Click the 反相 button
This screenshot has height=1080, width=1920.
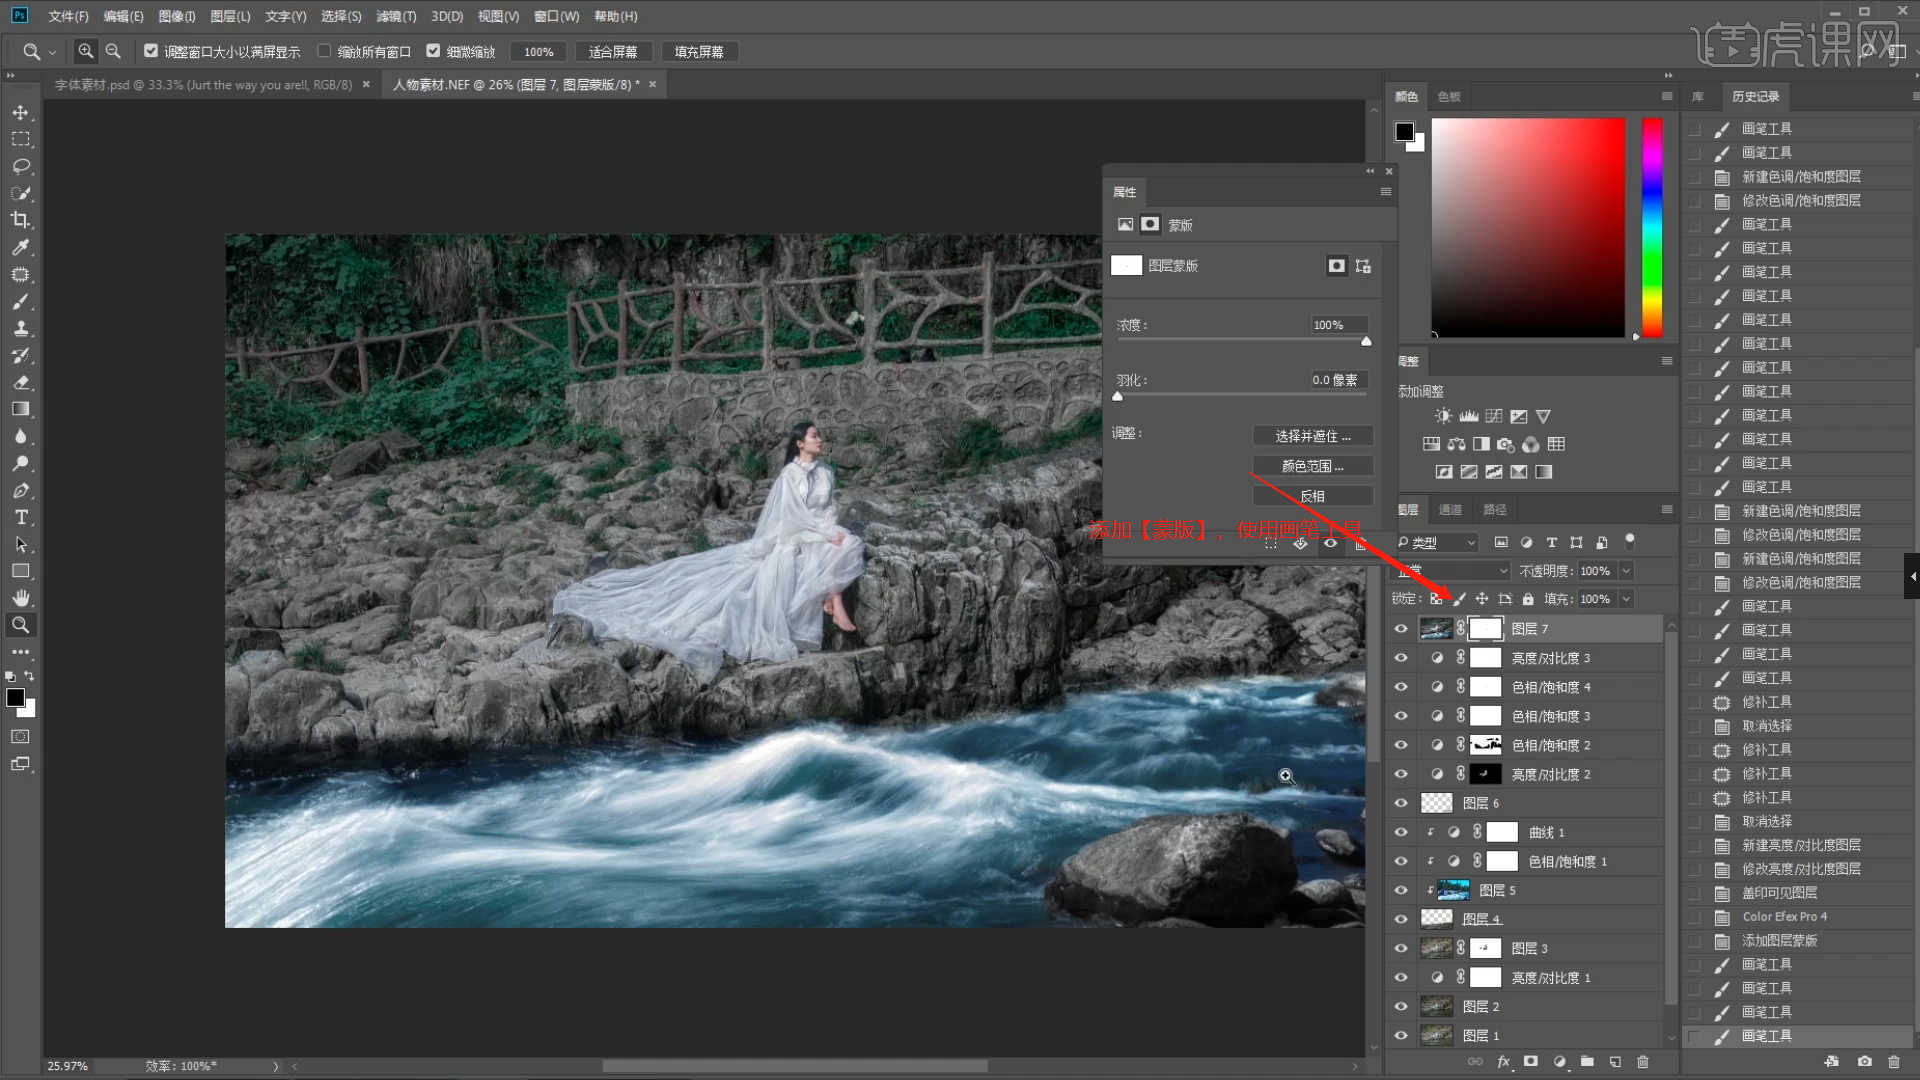tap(1312, 496)
